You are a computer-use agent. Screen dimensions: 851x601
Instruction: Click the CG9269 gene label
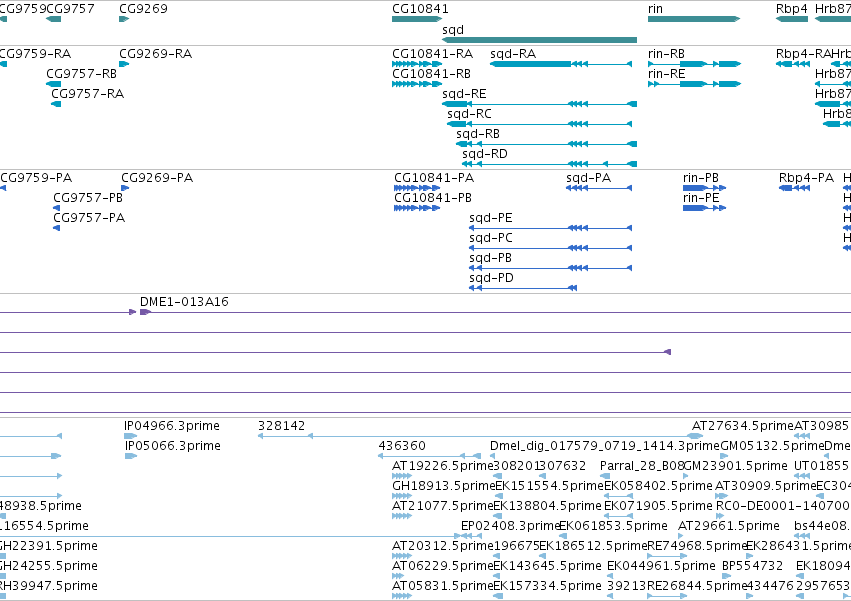point(143,9)
